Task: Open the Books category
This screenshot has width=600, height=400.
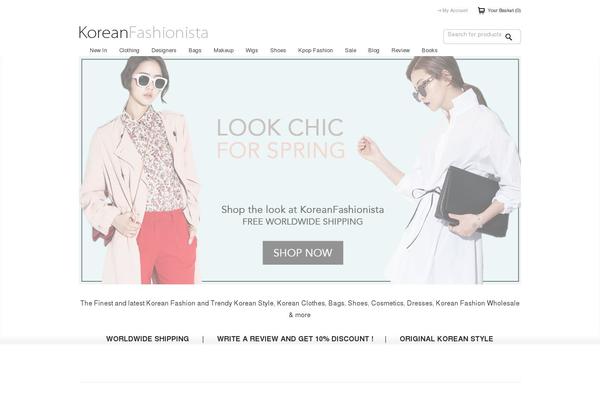Action: (429, 50)
